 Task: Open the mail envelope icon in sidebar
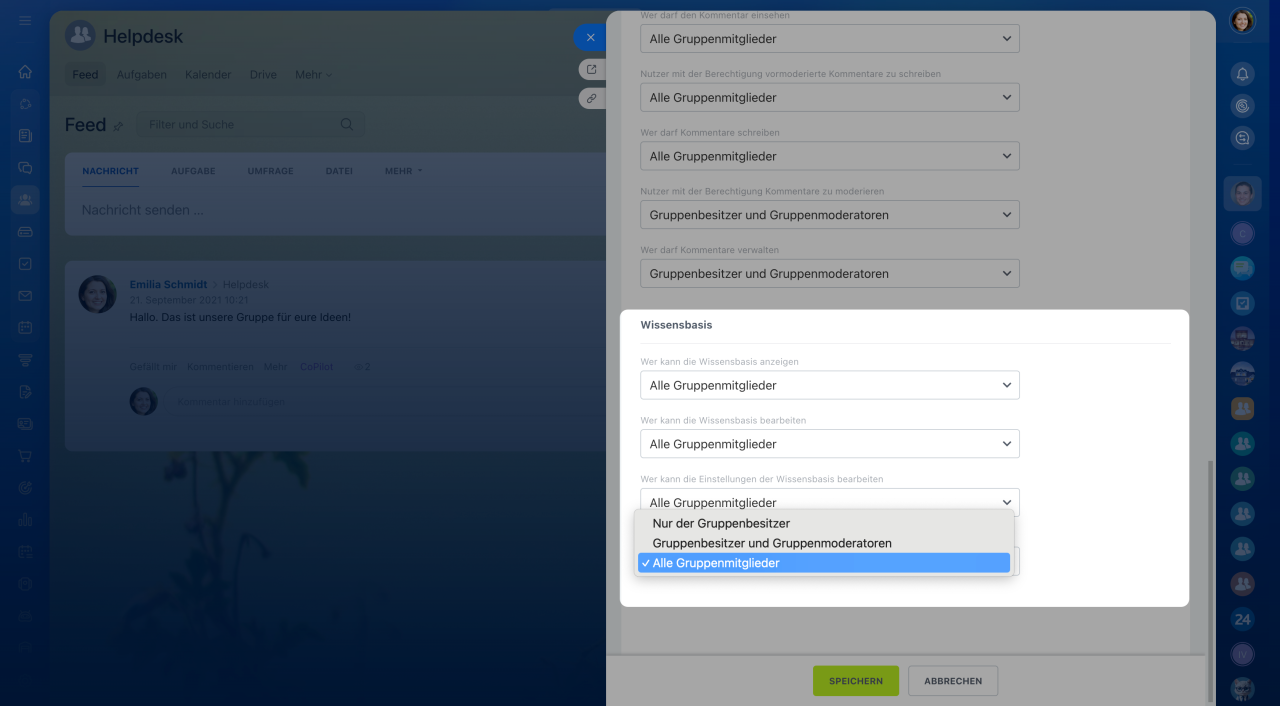[x=25, y=296]
